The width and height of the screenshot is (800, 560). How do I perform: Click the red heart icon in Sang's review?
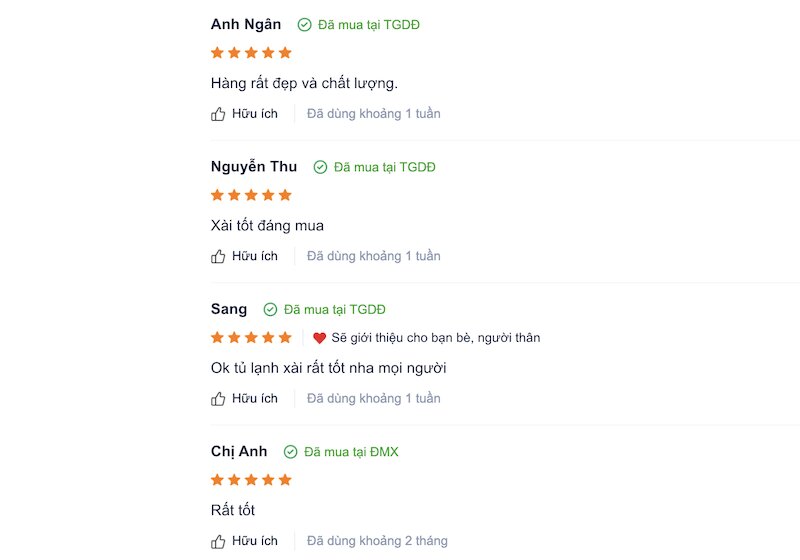[x=319, y=338]
